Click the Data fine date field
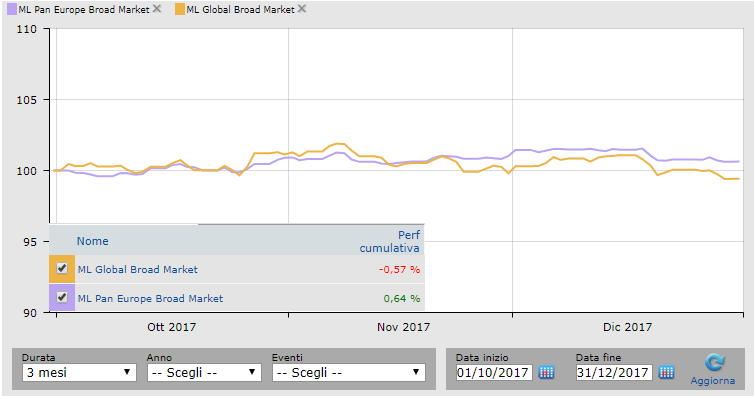 (614, 372)
